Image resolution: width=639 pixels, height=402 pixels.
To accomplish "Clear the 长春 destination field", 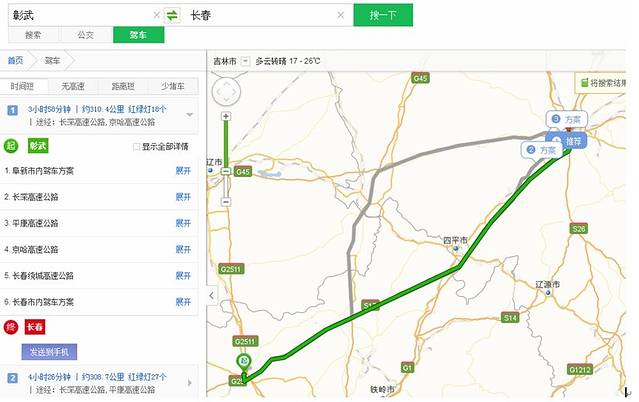I will coord(341,15).
